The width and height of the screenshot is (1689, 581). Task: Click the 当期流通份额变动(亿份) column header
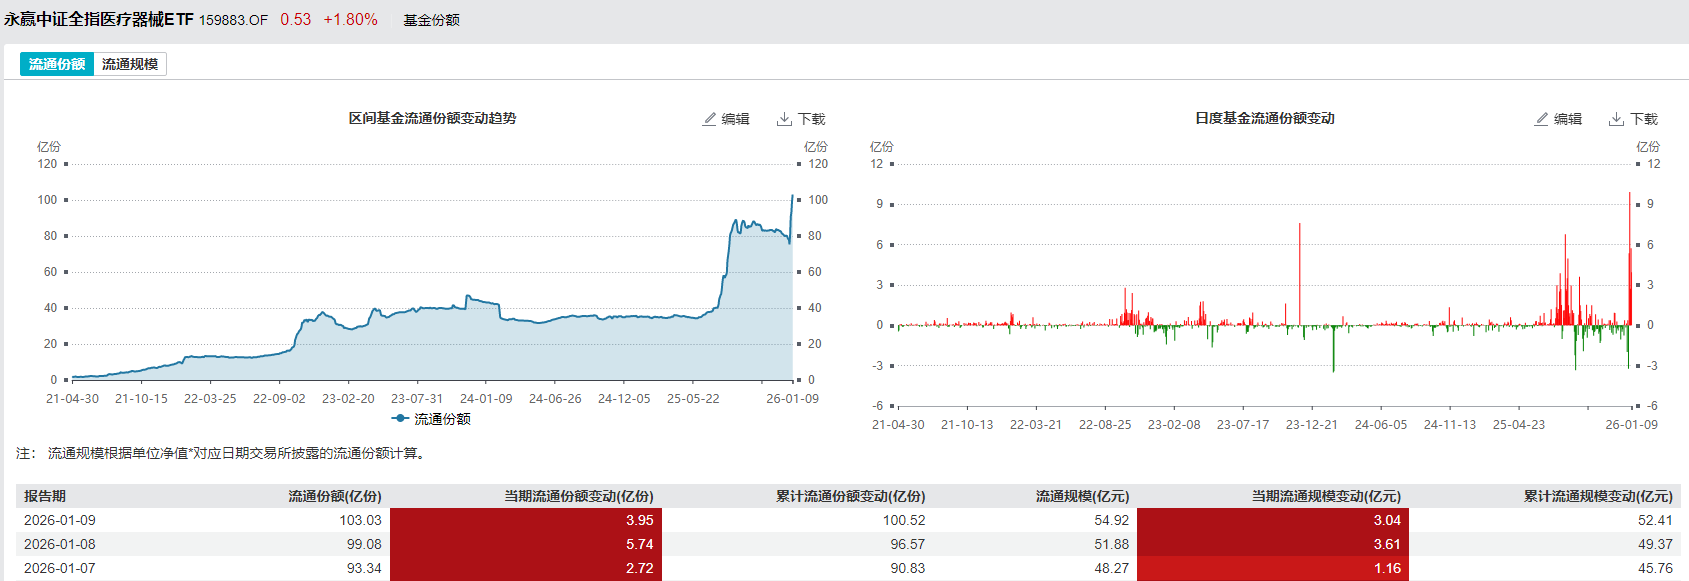pos(579,496)
